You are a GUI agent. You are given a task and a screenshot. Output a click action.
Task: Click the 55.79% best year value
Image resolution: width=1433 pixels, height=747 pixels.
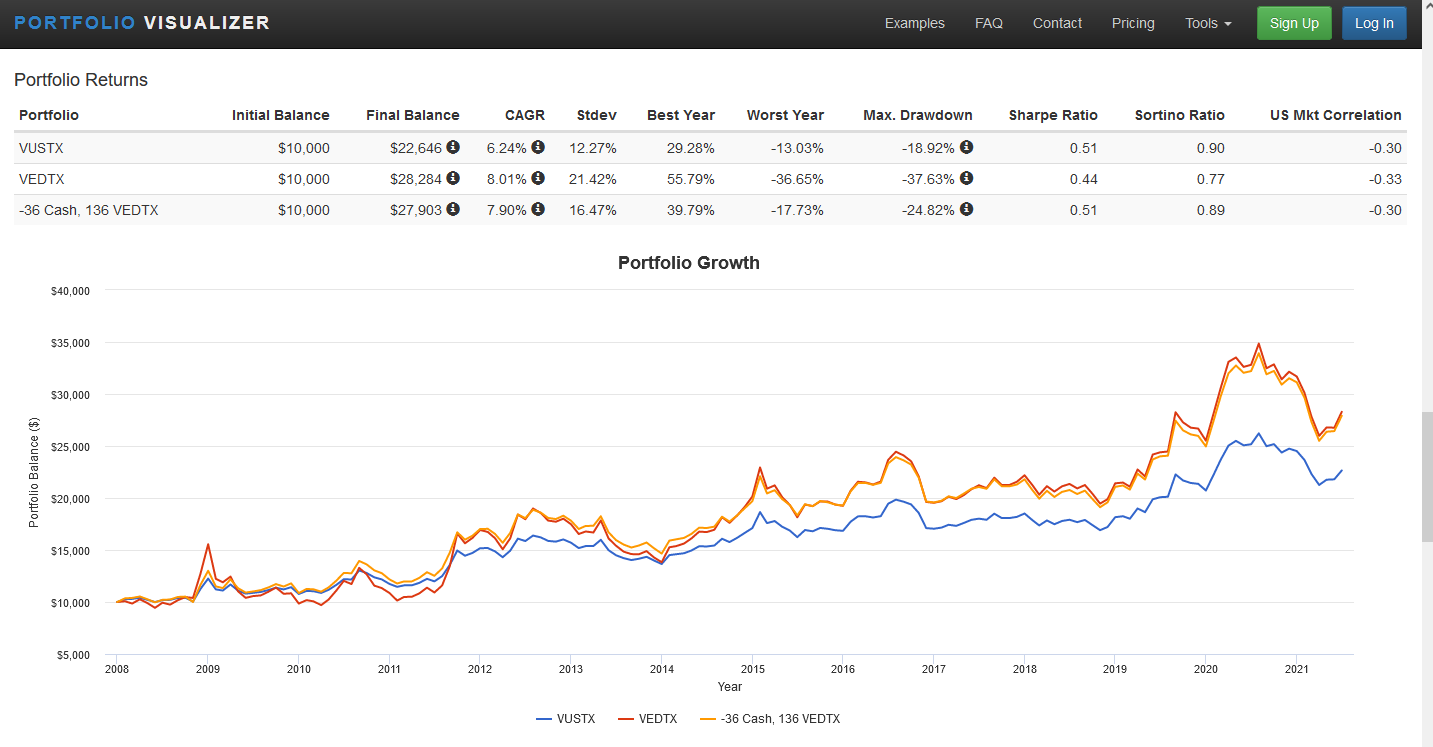693,179
